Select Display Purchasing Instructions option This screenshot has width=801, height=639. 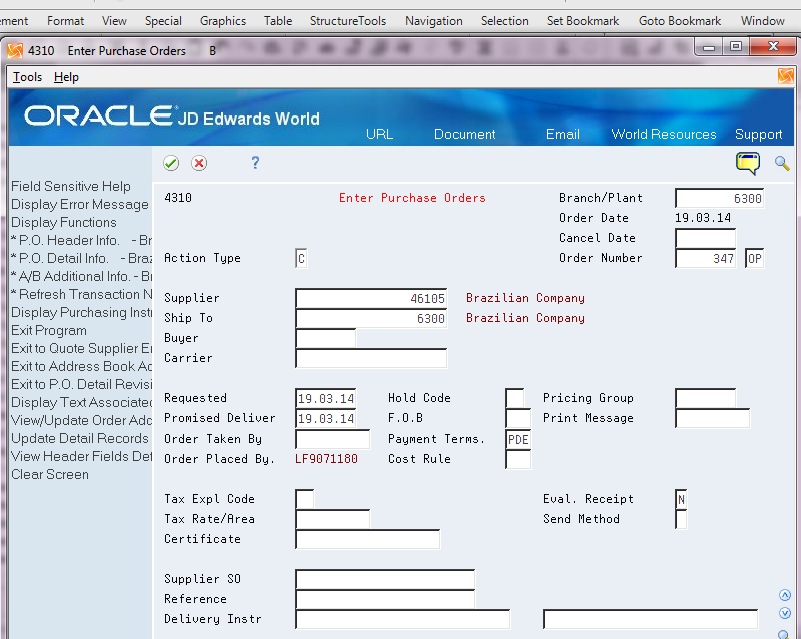(81, 313)
